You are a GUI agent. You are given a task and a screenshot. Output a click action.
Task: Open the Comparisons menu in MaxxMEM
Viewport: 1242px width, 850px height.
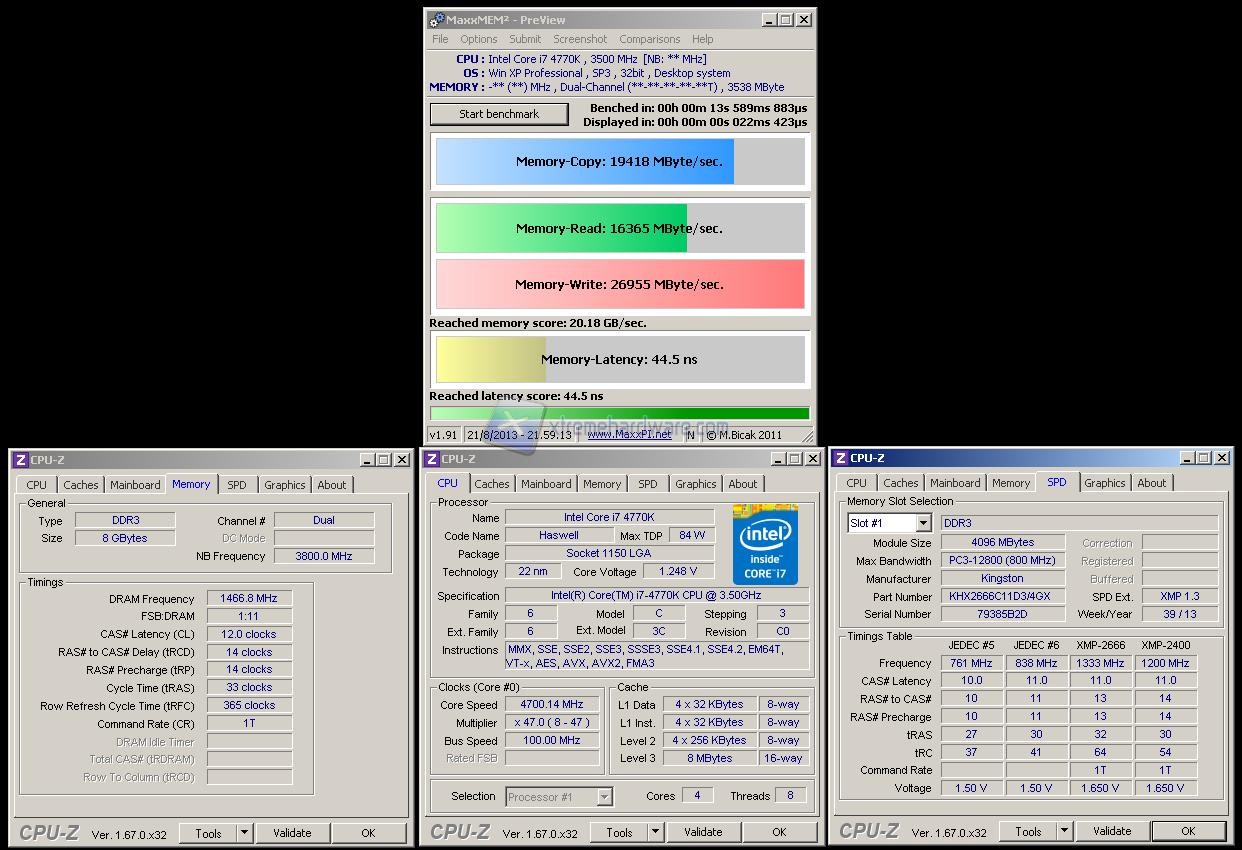pos(649,39)
